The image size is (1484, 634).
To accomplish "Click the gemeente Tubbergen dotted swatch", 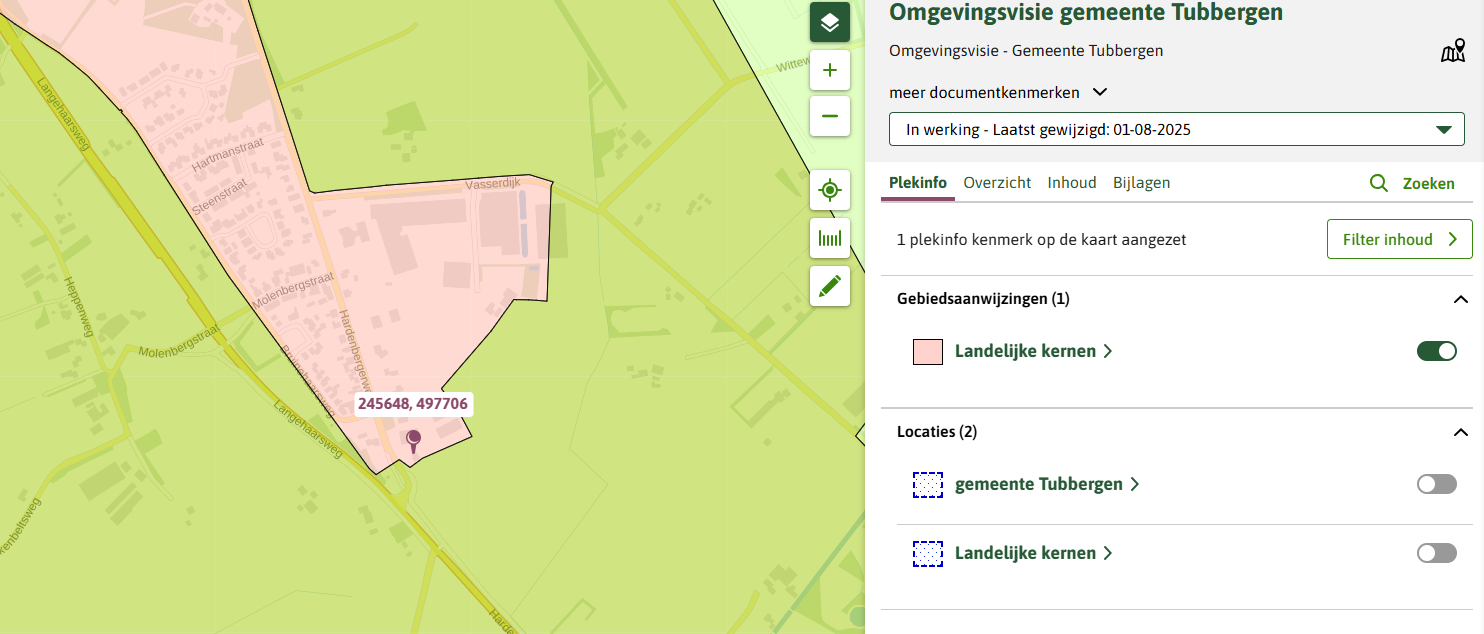I will pos(928,485).
